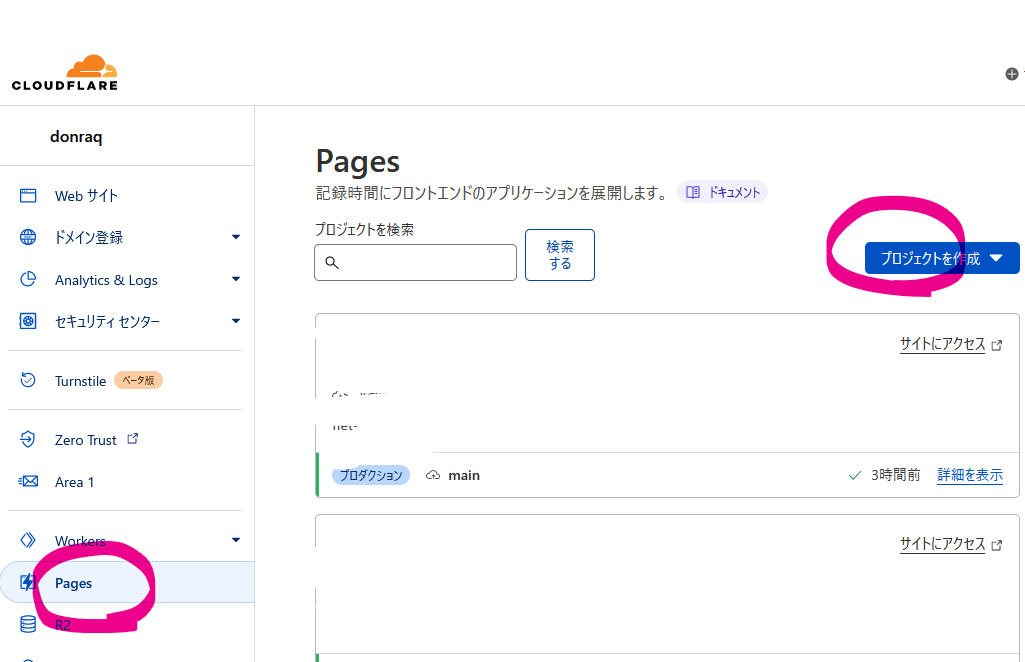
Task: Click the Zero Trust shield icon
Action: [x=28, y=439]
